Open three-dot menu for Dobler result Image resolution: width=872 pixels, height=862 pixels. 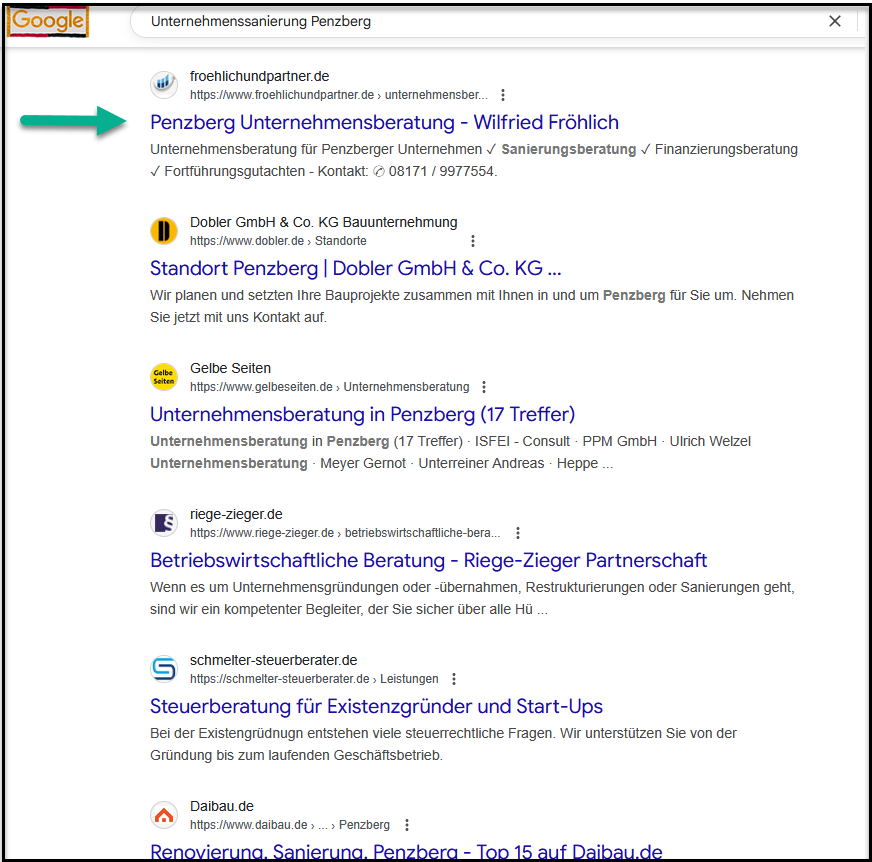coord(473,241)
